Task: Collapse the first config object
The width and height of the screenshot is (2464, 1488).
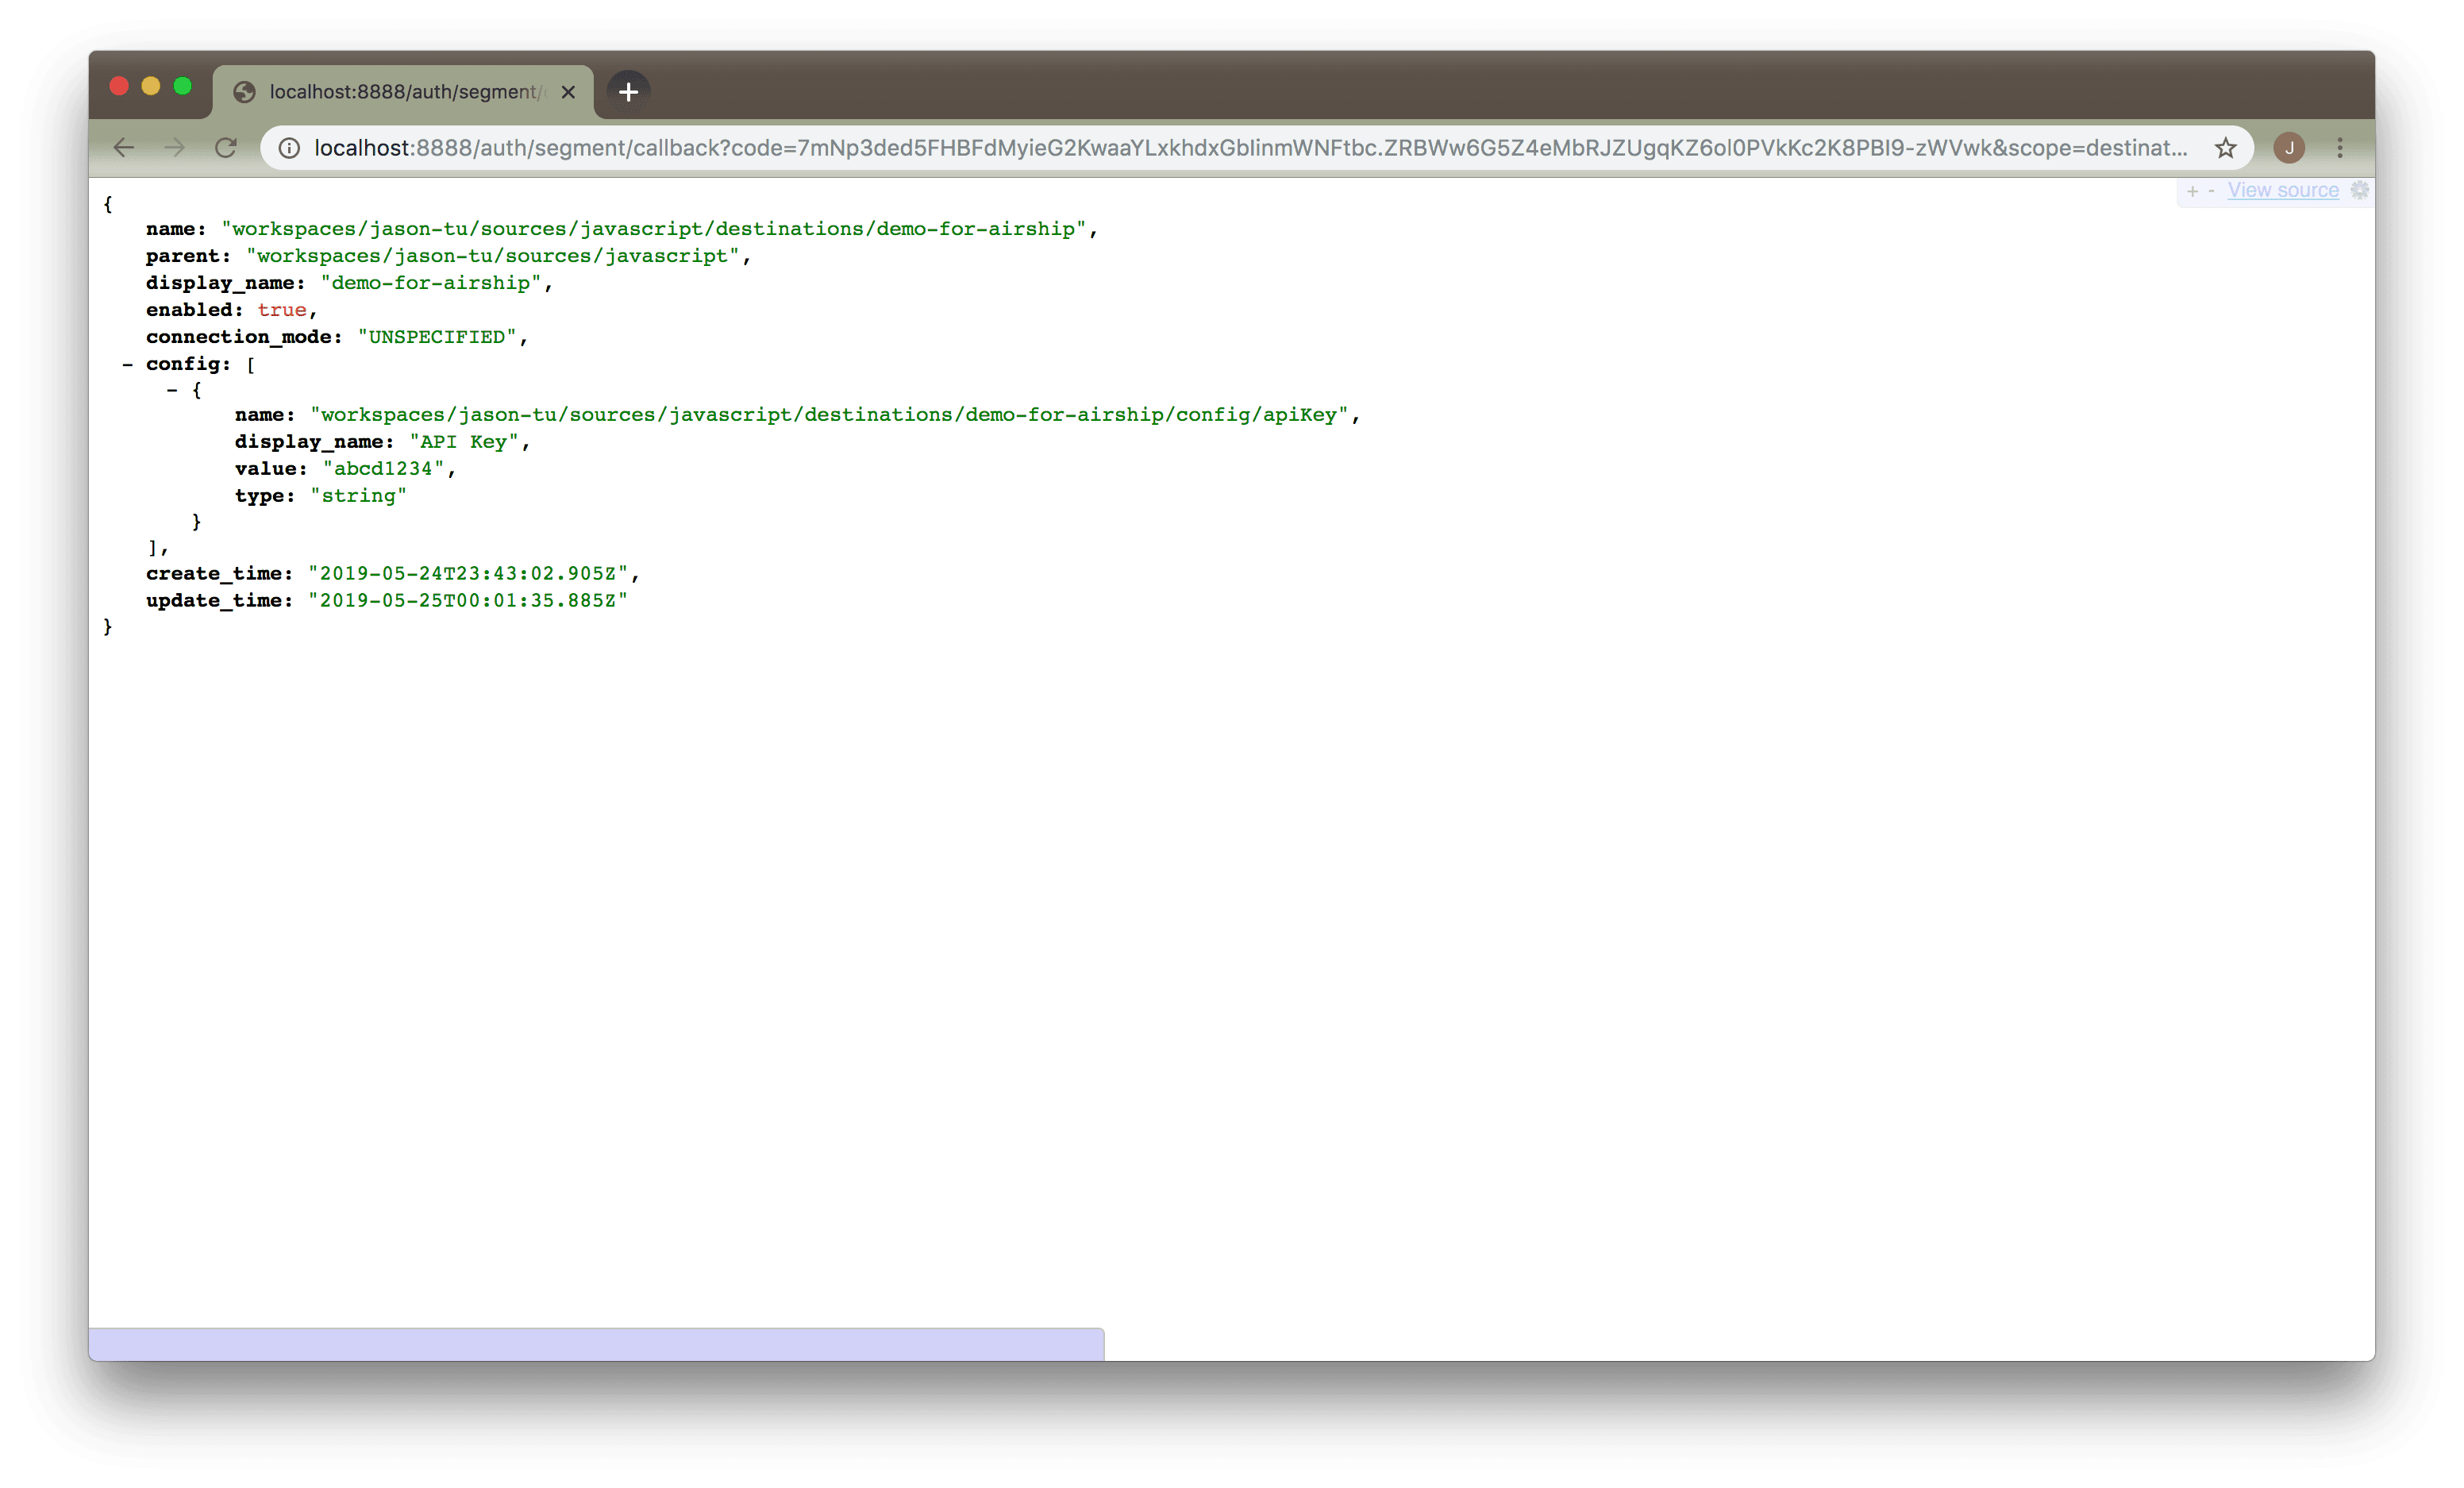Action: coord(172,390)
